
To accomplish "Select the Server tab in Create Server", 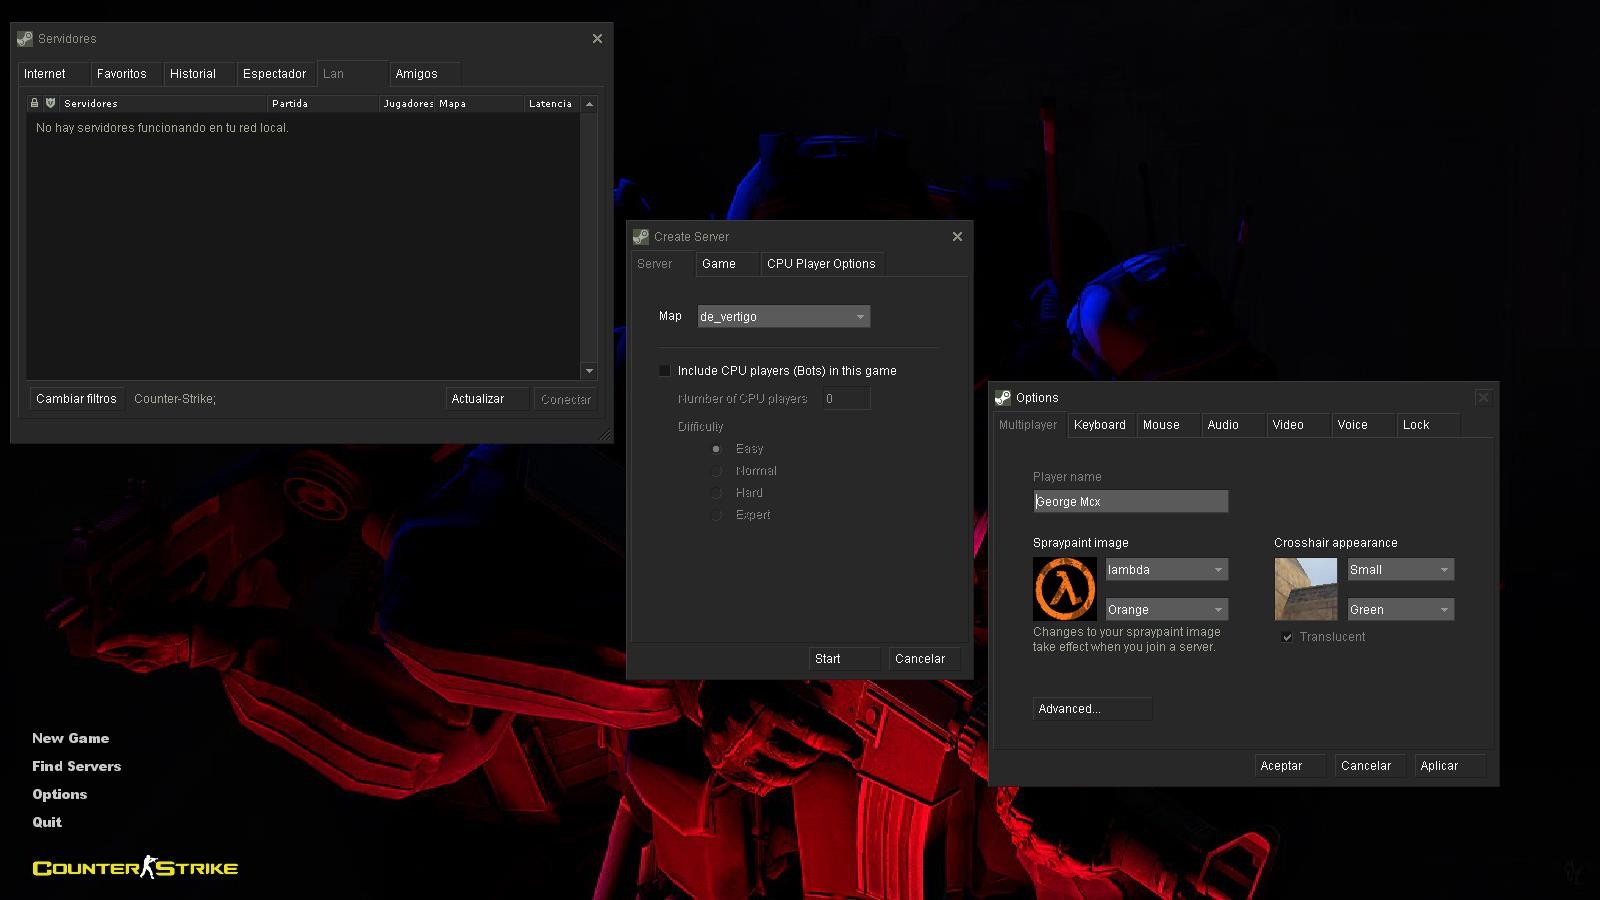I will pos(663,264).
